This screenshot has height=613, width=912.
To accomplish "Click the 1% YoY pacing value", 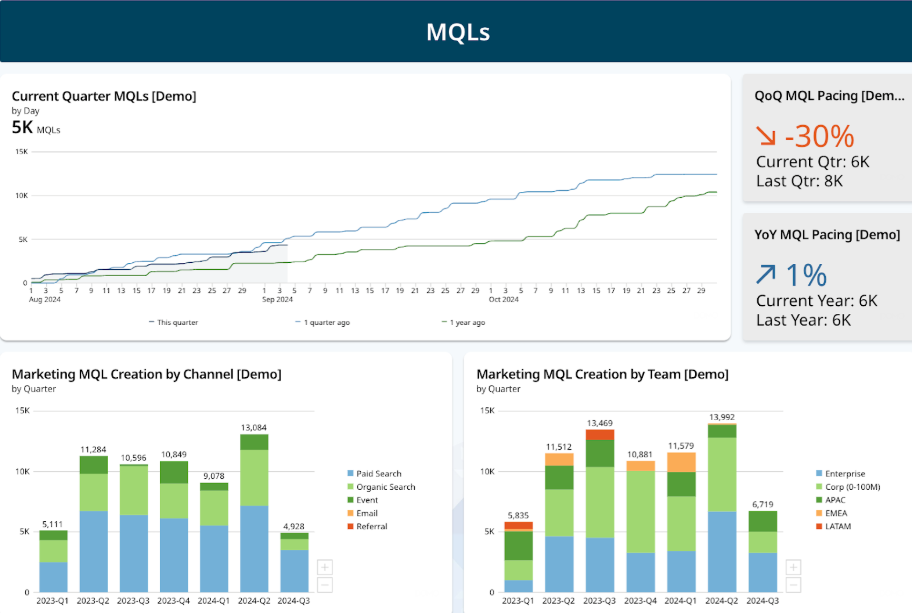I will (806, 275).
